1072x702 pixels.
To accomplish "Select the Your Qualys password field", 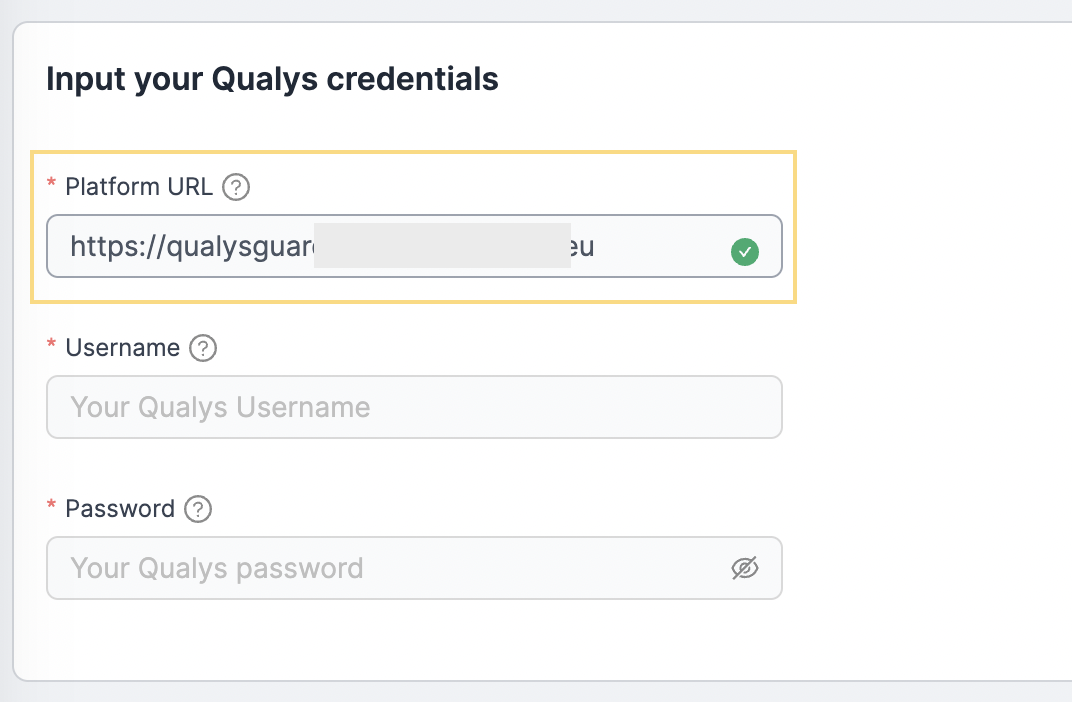I will (x=414, y=568).
